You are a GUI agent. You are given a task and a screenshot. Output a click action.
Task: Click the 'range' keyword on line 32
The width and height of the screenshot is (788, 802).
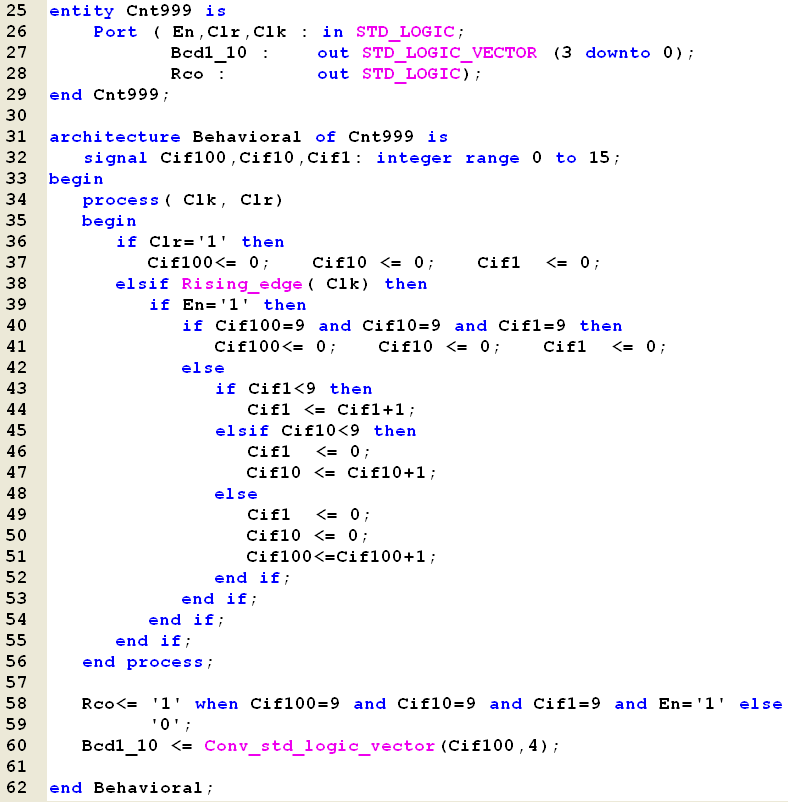492,159
